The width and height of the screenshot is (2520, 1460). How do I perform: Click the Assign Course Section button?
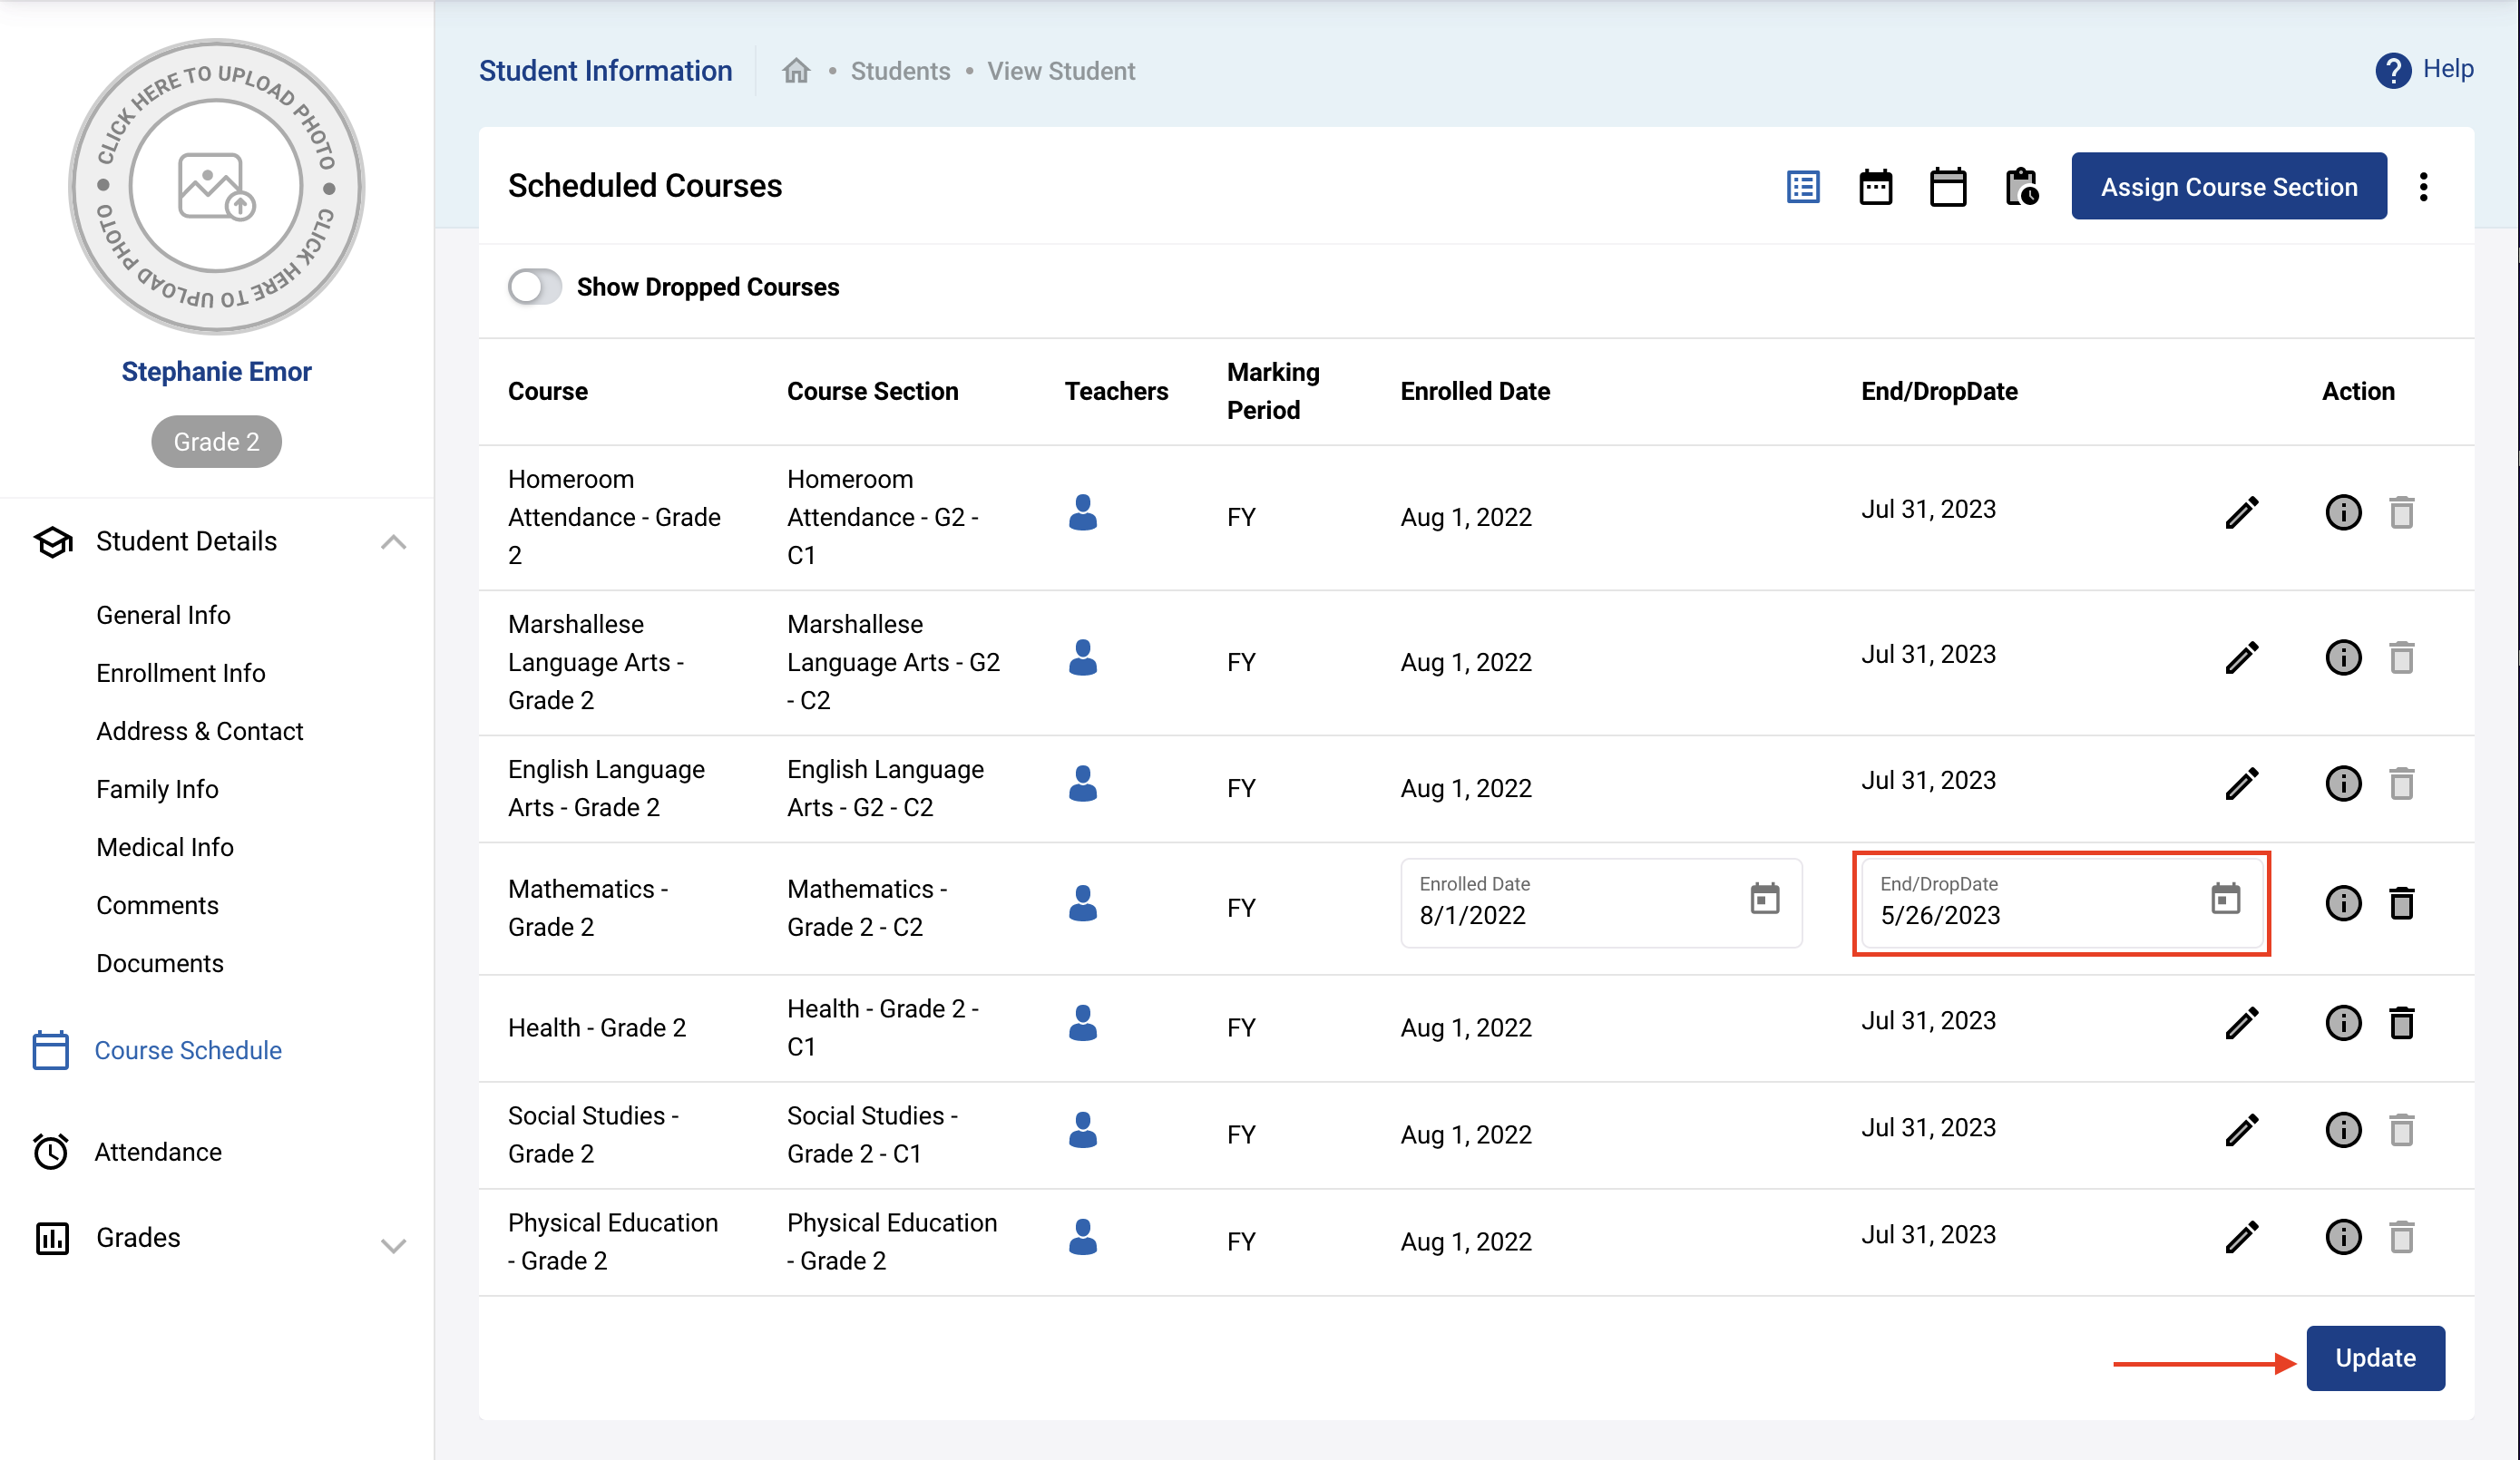click(x=2228, y=187)
